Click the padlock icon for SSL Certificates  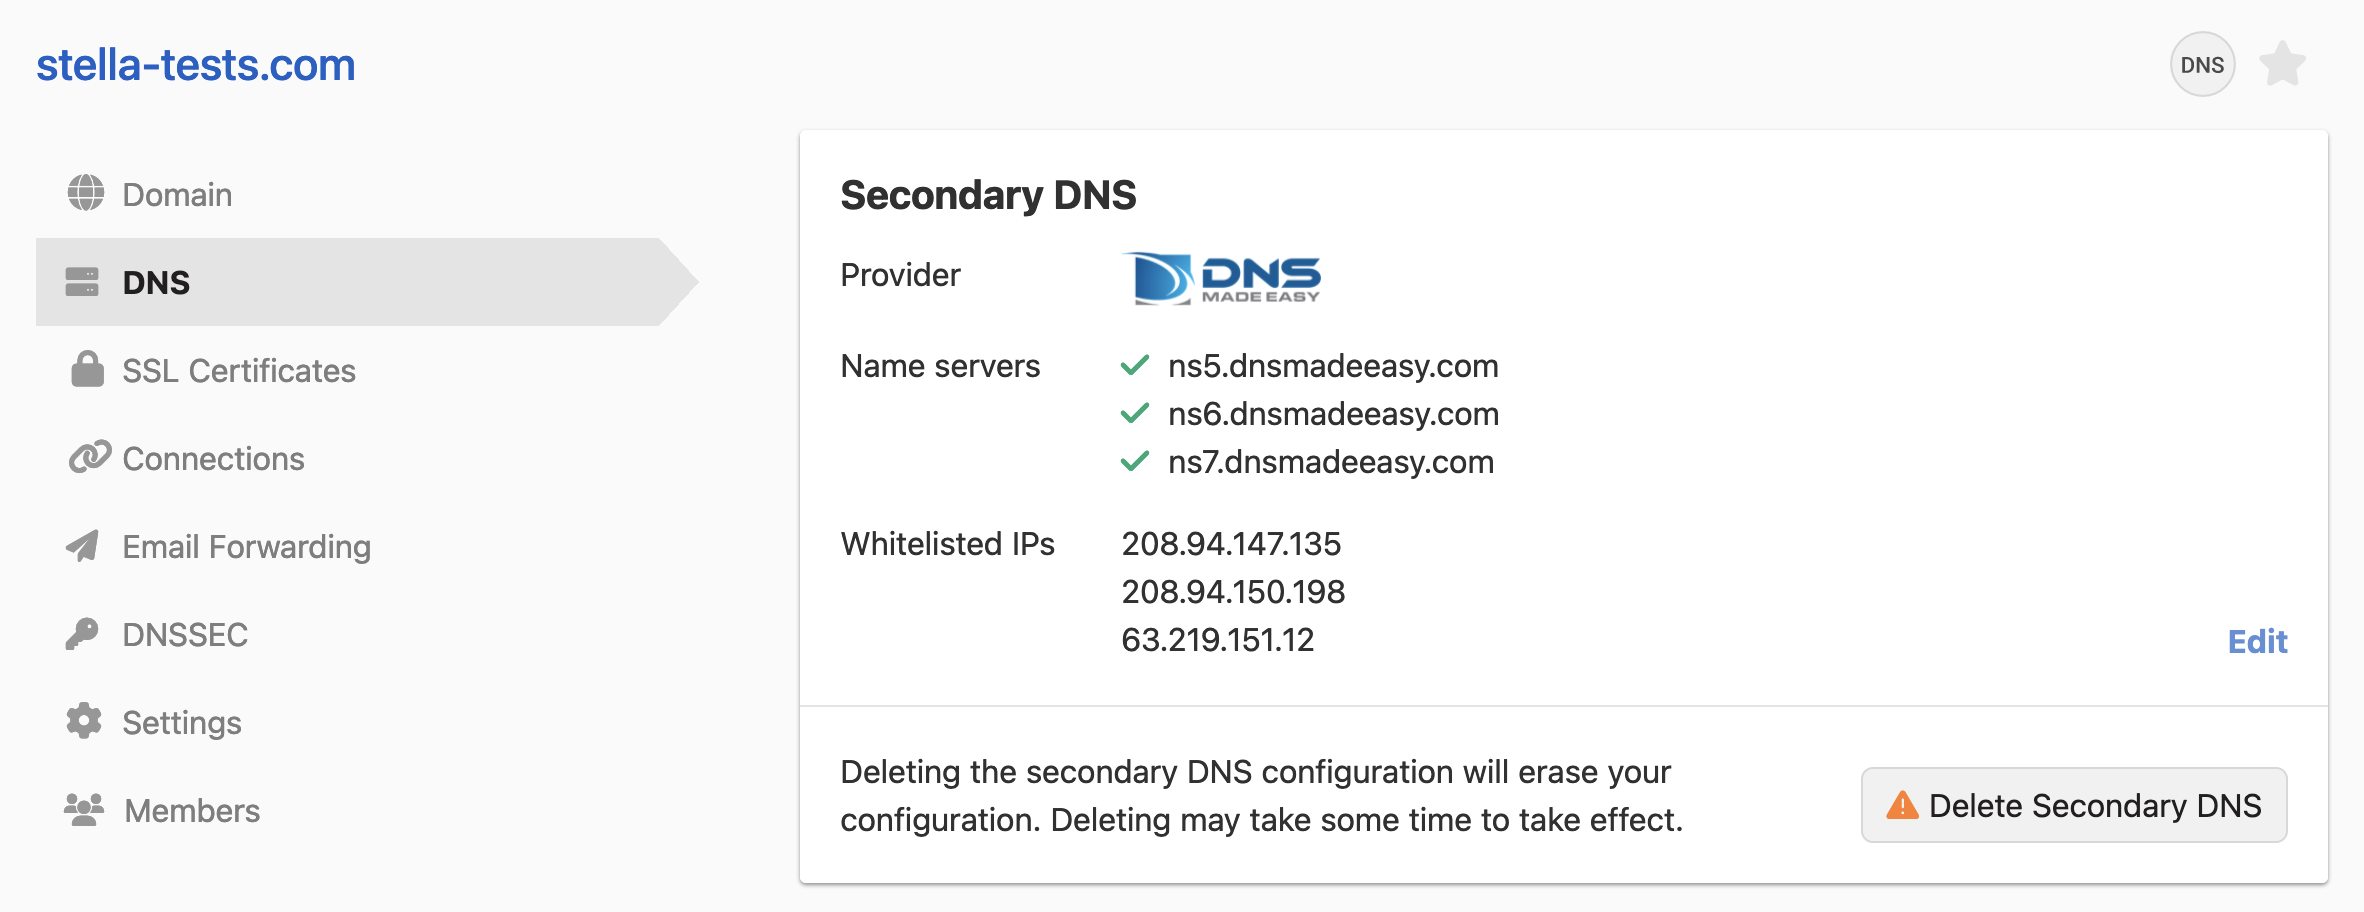tap(87, 369)
